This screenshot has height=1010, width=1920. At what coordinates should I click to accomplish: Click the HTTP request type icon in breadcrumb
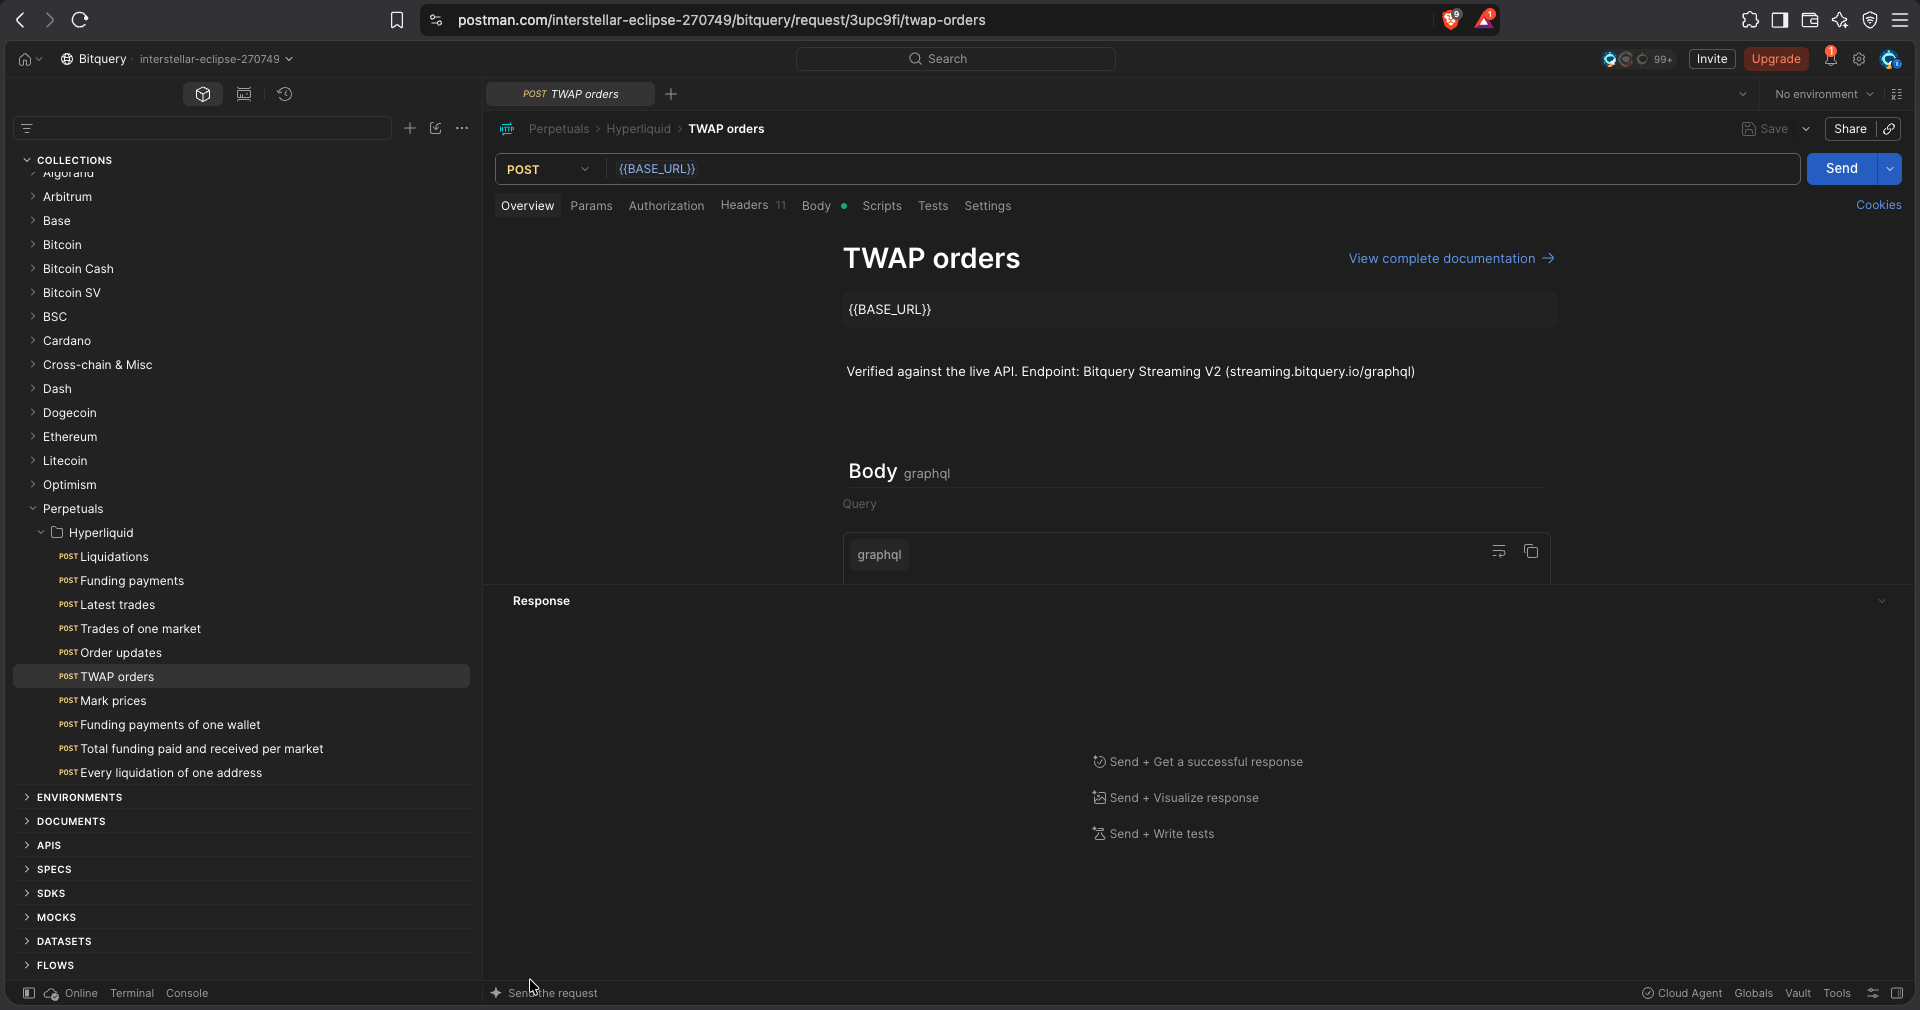click(507, 129)
